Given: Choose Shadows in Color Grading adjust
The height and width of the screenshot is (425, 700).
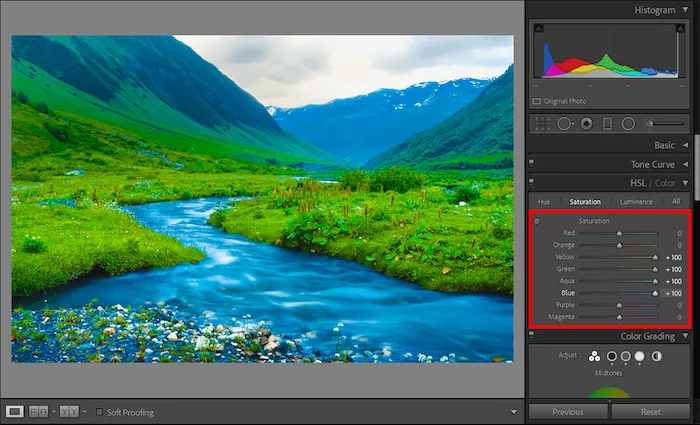Looking at the screenshot, I should click(x=612, y=356).
